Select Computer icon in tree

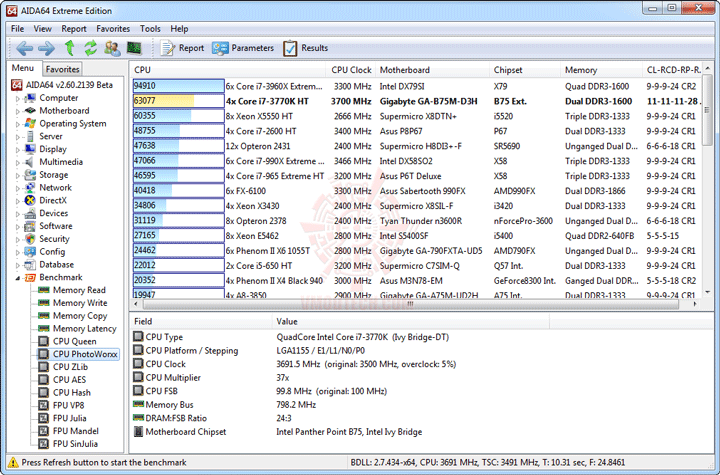[30, 98]
